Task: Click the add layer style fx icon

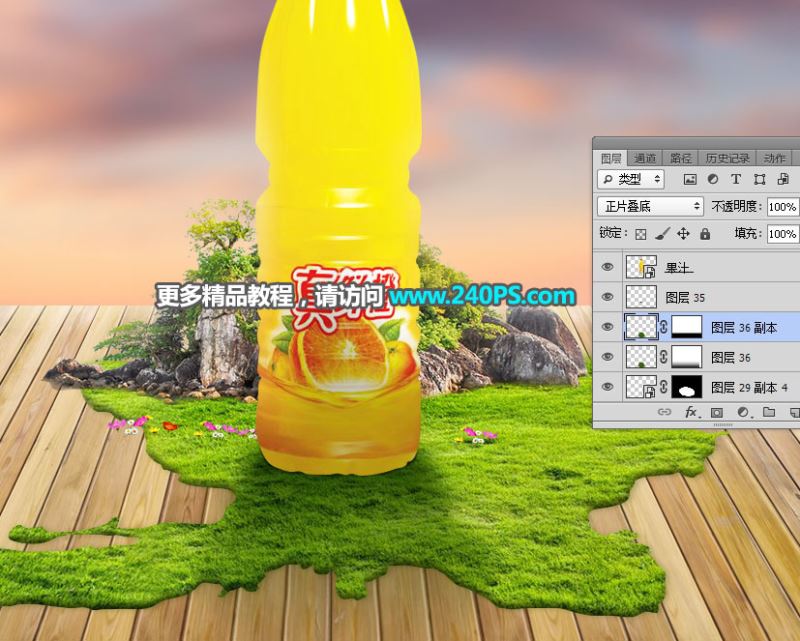Action: (x=690, y=412)
